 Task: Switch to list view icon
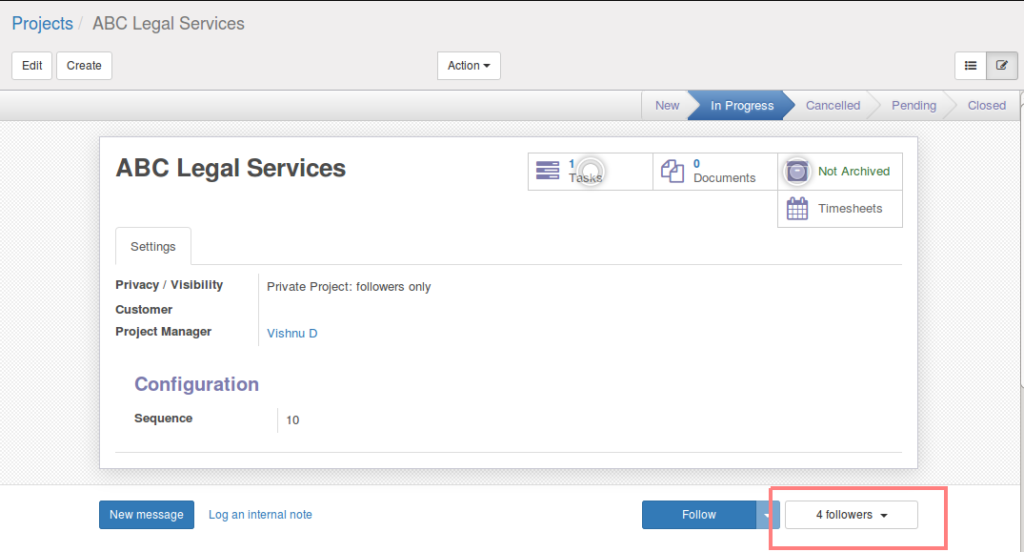coord(970,65)
